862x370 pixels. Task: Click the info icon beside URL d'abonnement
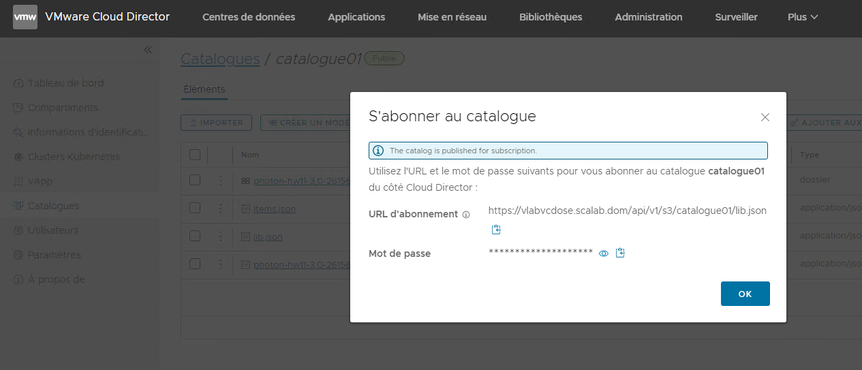(x=466, y=214)
